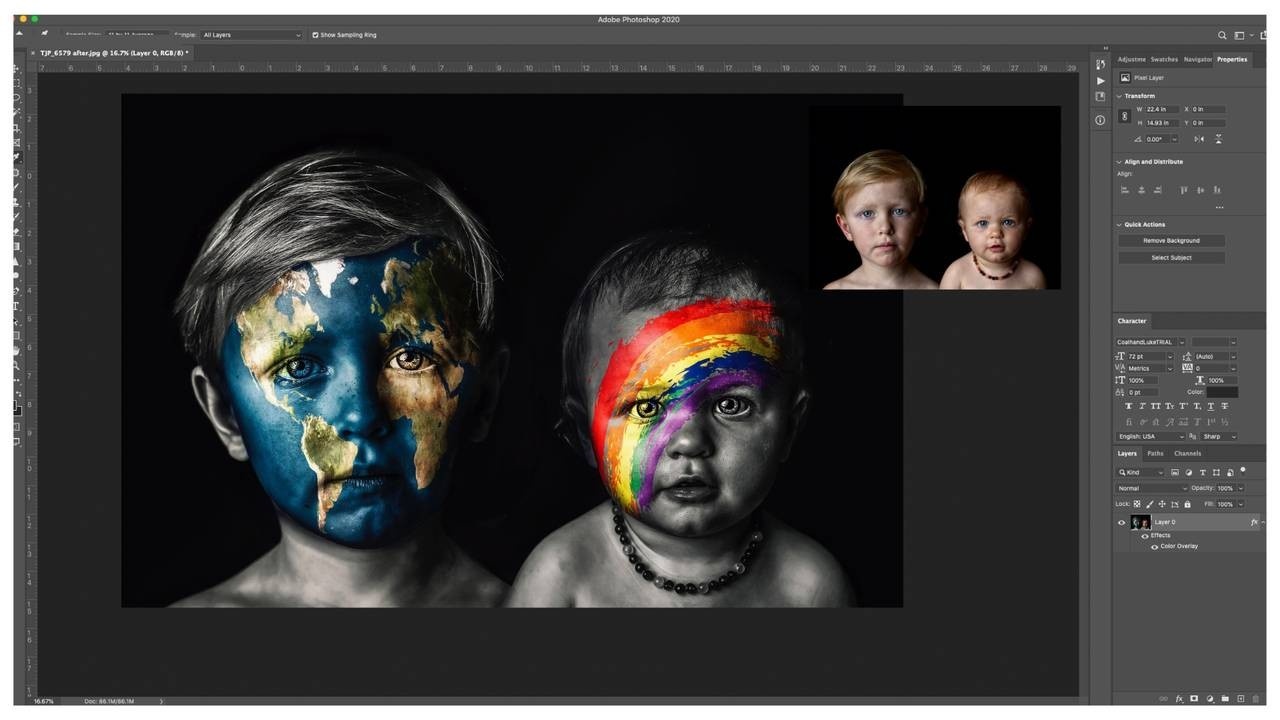Screen dimensions: 1280x720
Task: Create a new fill or adjustment layer
Action: 1210,699
